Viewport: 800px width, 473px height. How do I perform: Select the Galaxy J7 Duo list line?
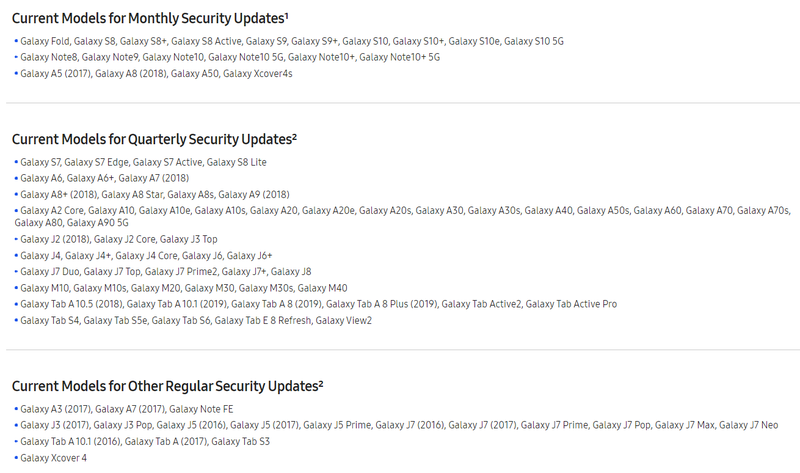point(163,271)
